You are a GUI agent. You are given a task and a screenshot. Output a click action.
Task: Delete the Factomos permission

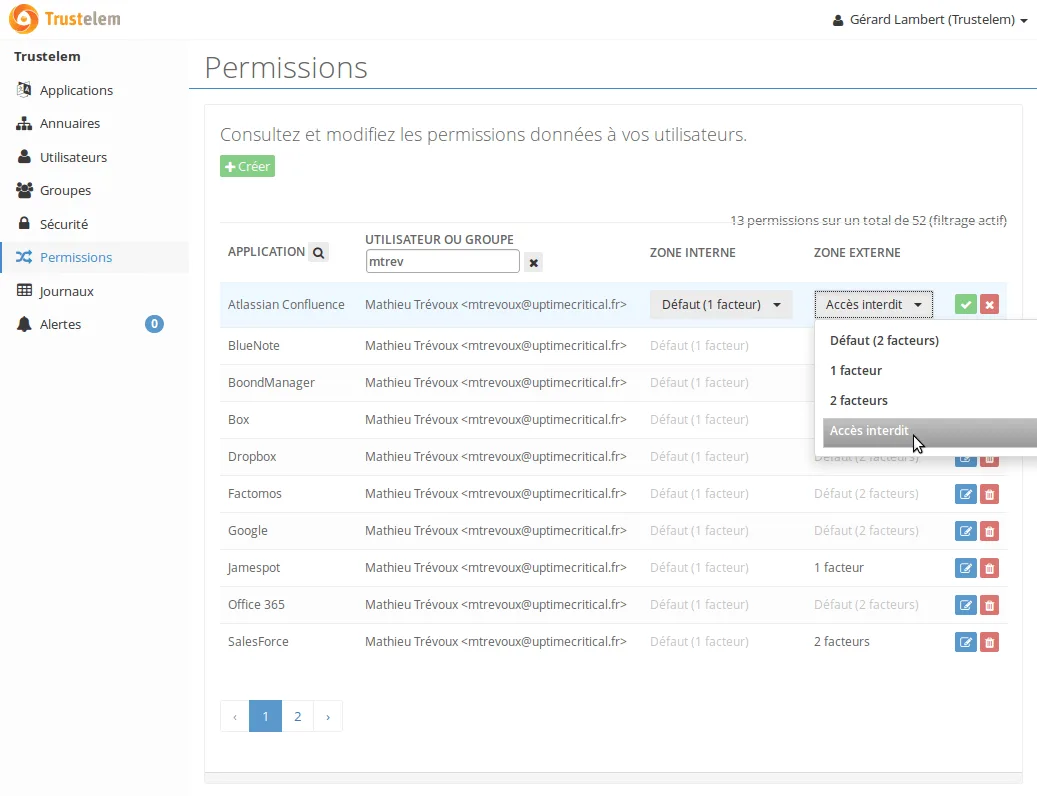[x=989, y=494]
